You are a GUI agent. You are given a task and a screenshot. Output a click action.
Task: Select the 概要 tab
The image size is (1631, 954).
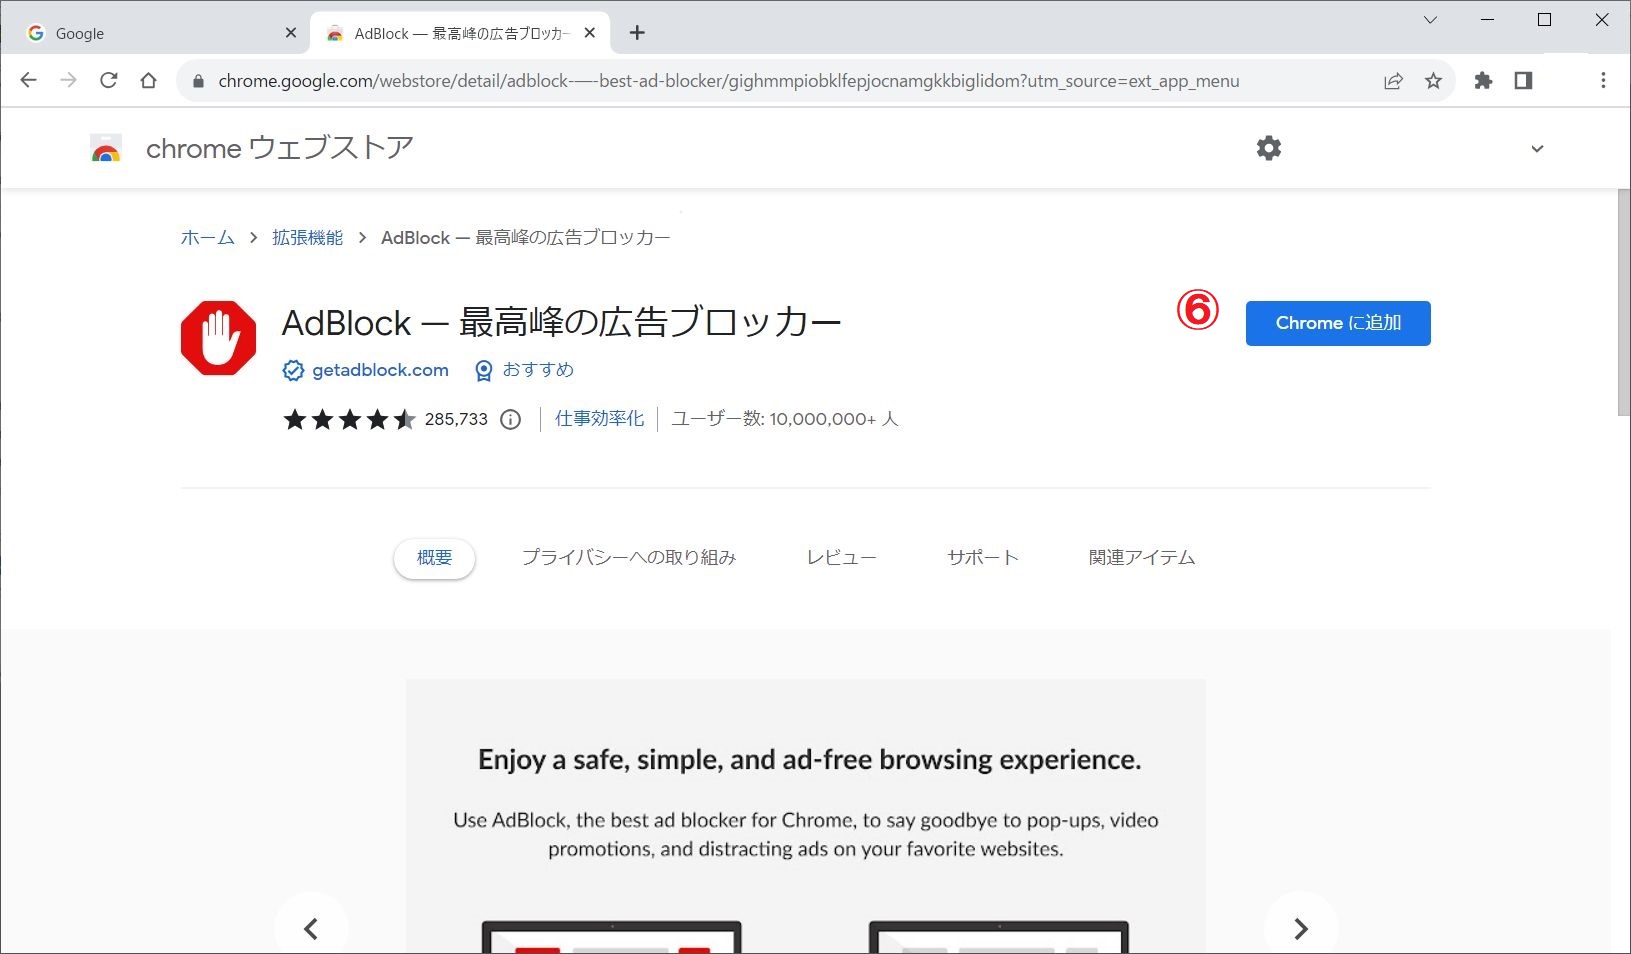click(434, 558)
